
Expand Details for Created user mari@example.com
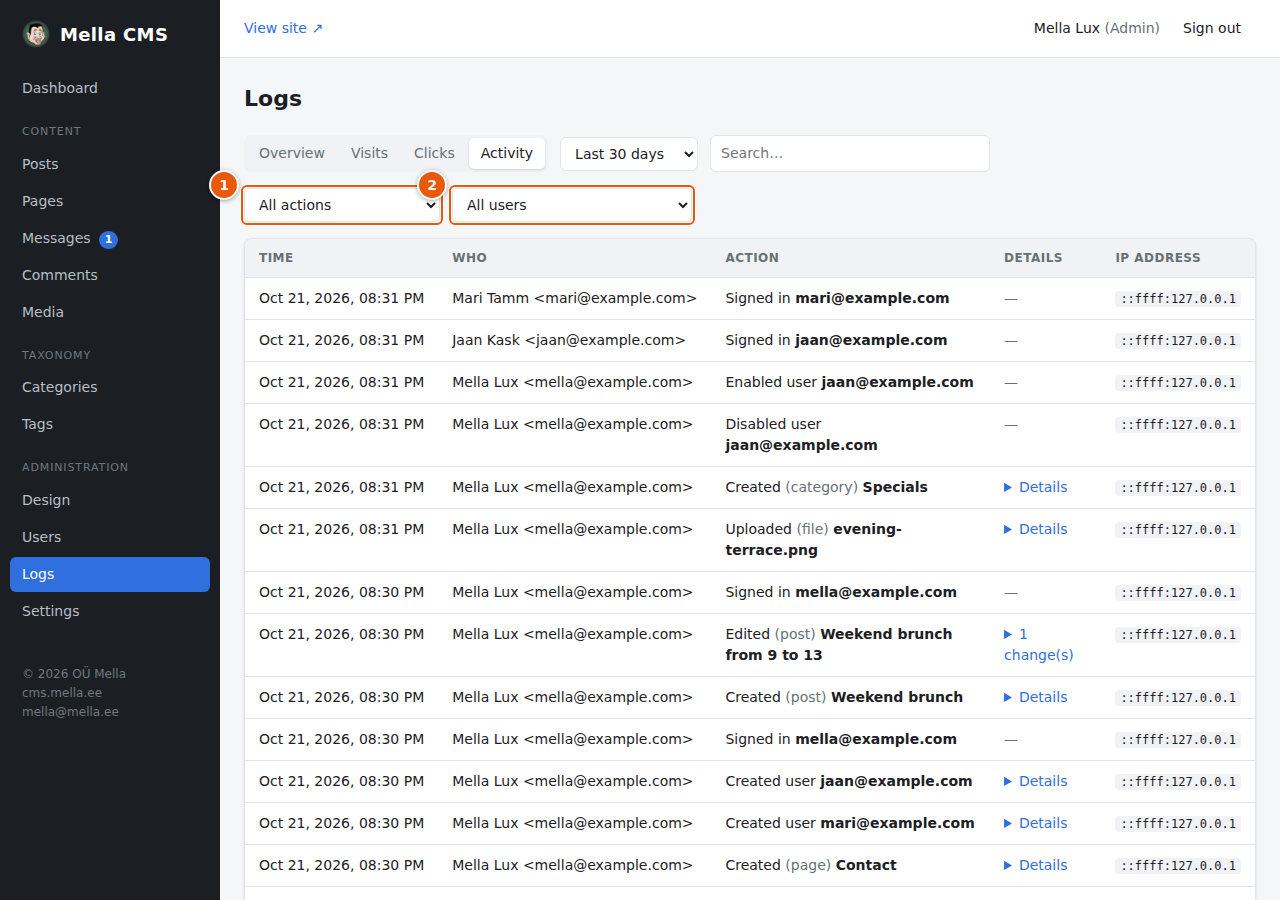(1036, 823)
